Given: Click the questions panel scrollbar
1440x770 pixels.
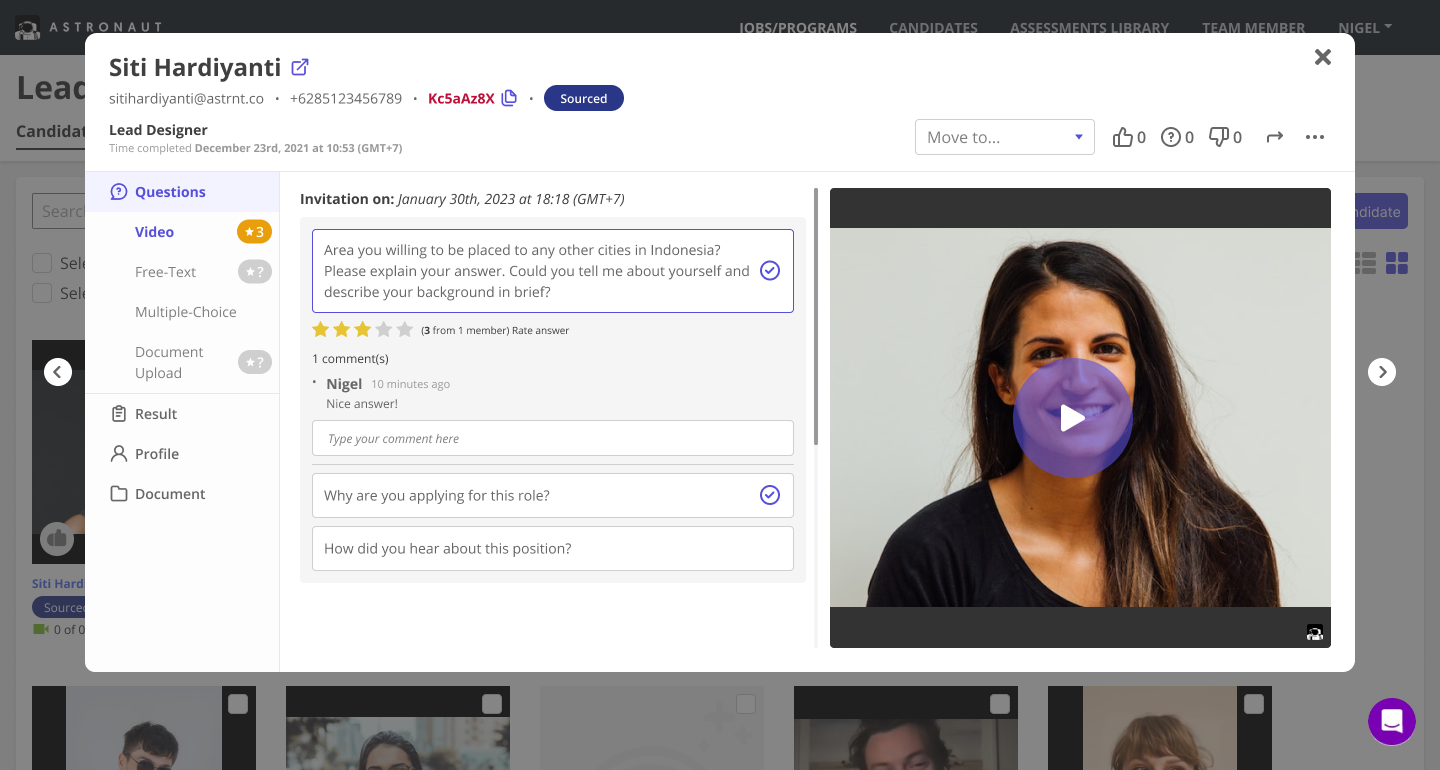Looking at the screenshot, I should coord(816,316).
